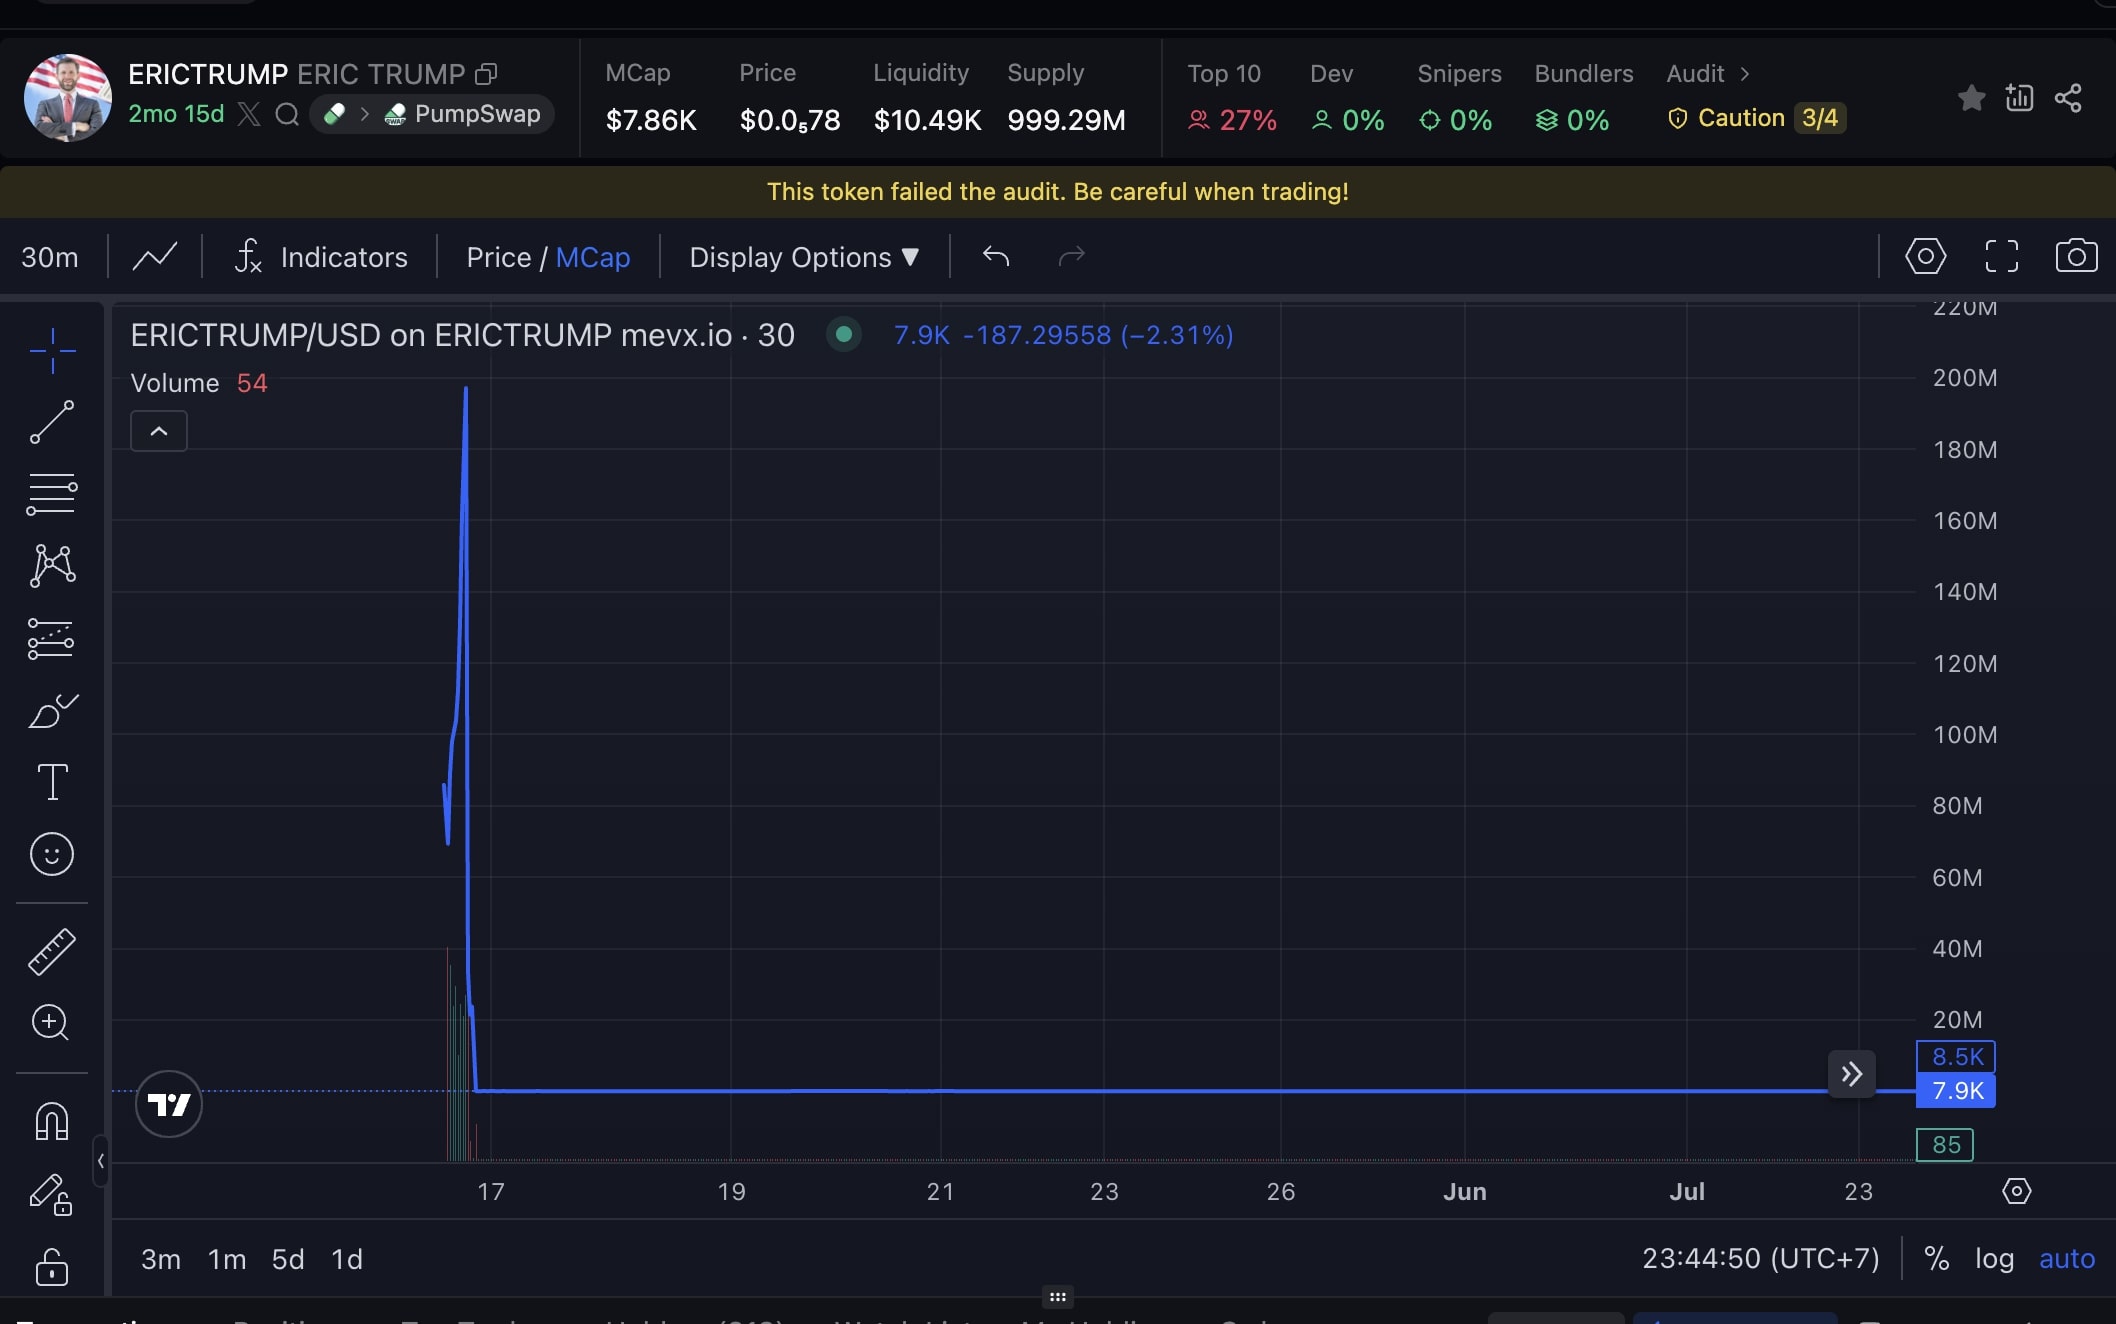This screenshot has width=2116, height=1324.
Task: Undo the last chart action
Action: click(996, 256)
